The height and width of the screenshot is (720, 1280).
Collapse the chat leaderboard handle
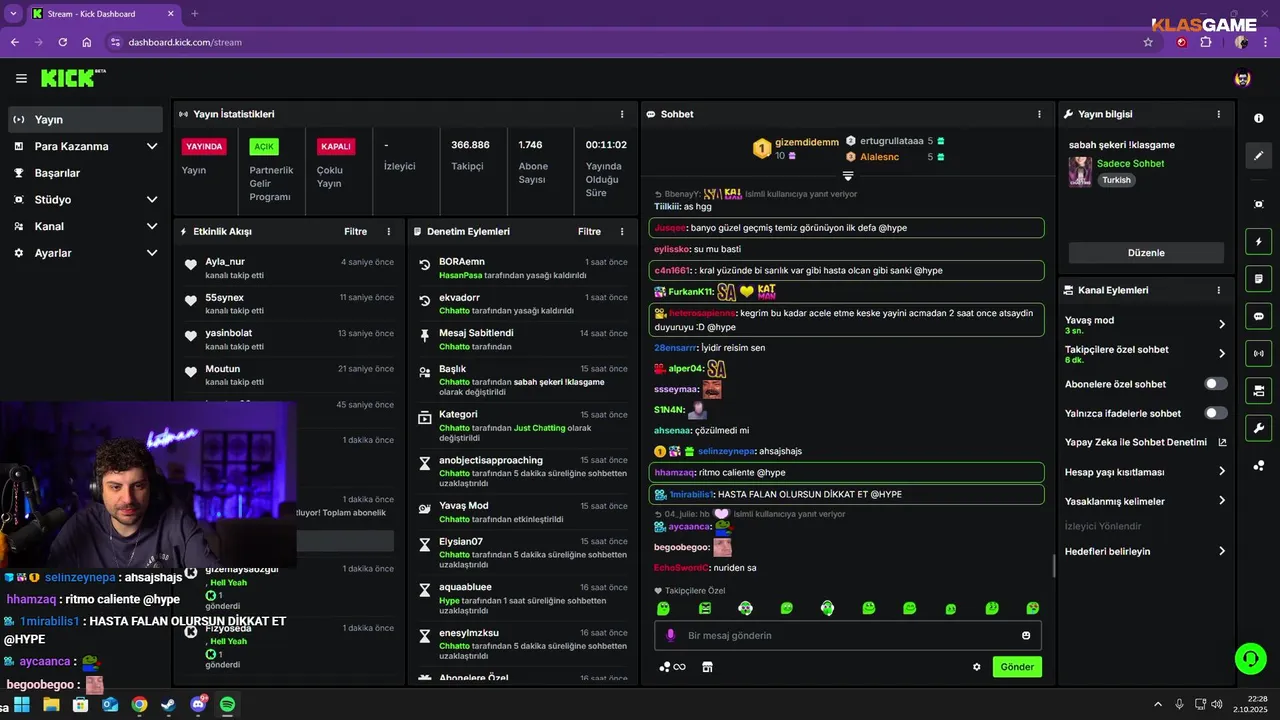pos(848,175)
